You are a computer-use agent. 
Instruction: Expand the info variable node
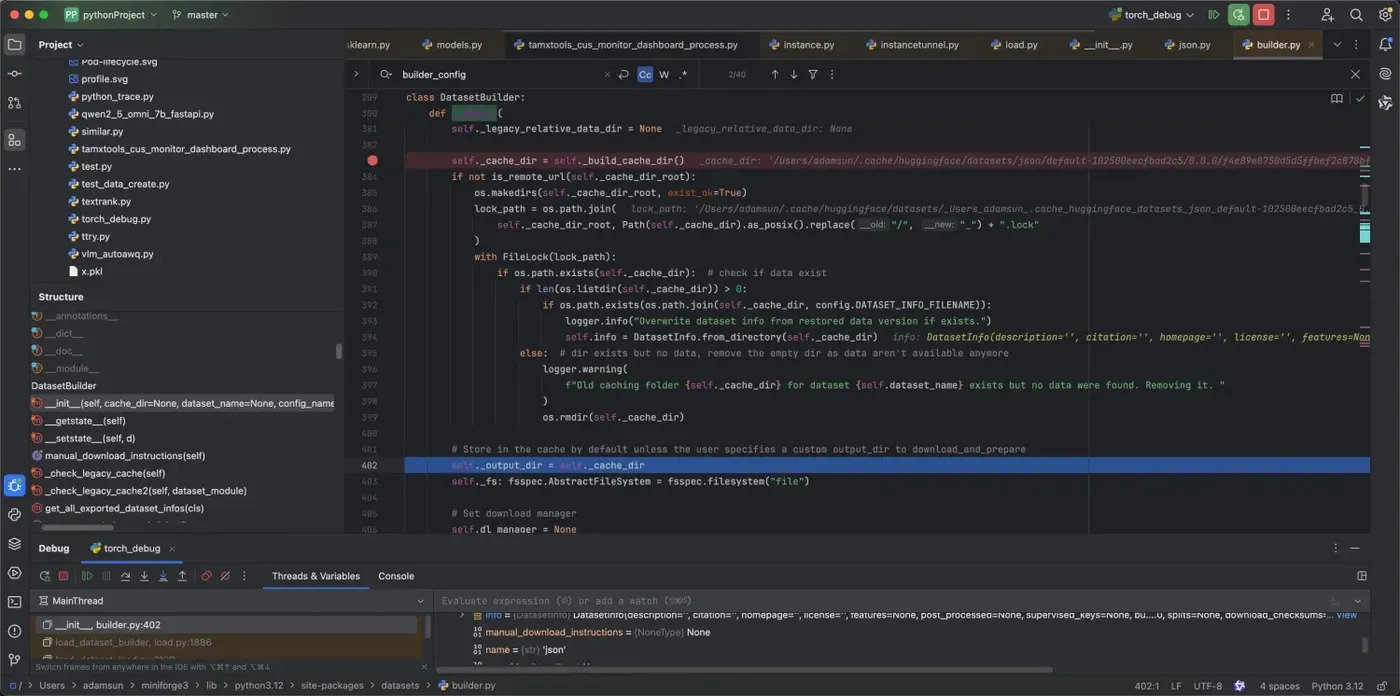(462, 615)
